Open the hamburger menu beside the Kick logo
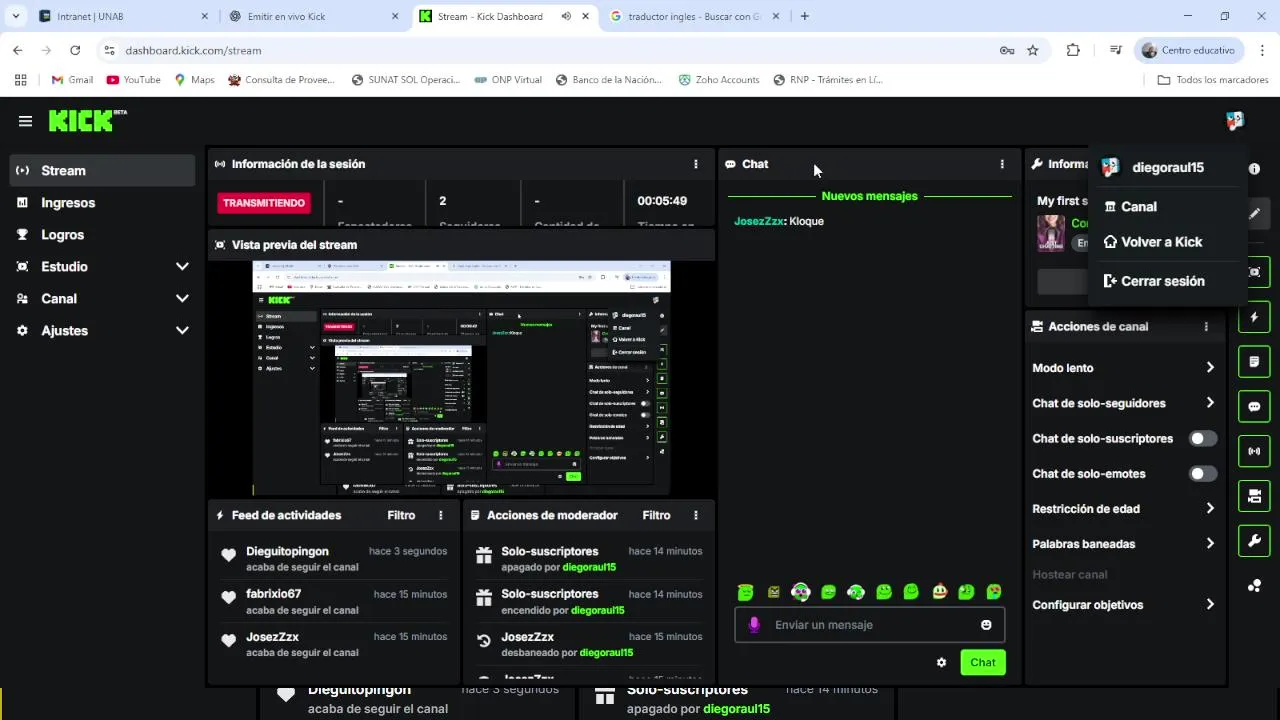Screen dimensions: 1280x720 pyautogui.click(x=25, y=121)
